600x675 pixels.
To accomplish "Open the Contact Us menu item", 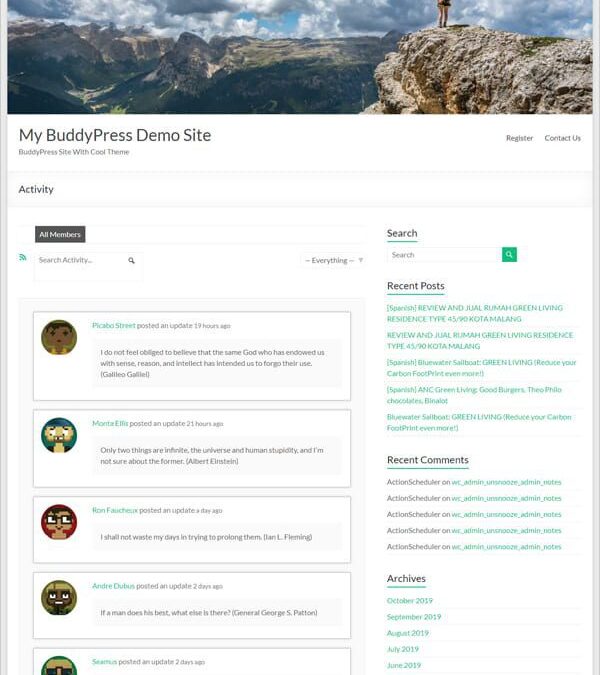I will pos(563,138).
